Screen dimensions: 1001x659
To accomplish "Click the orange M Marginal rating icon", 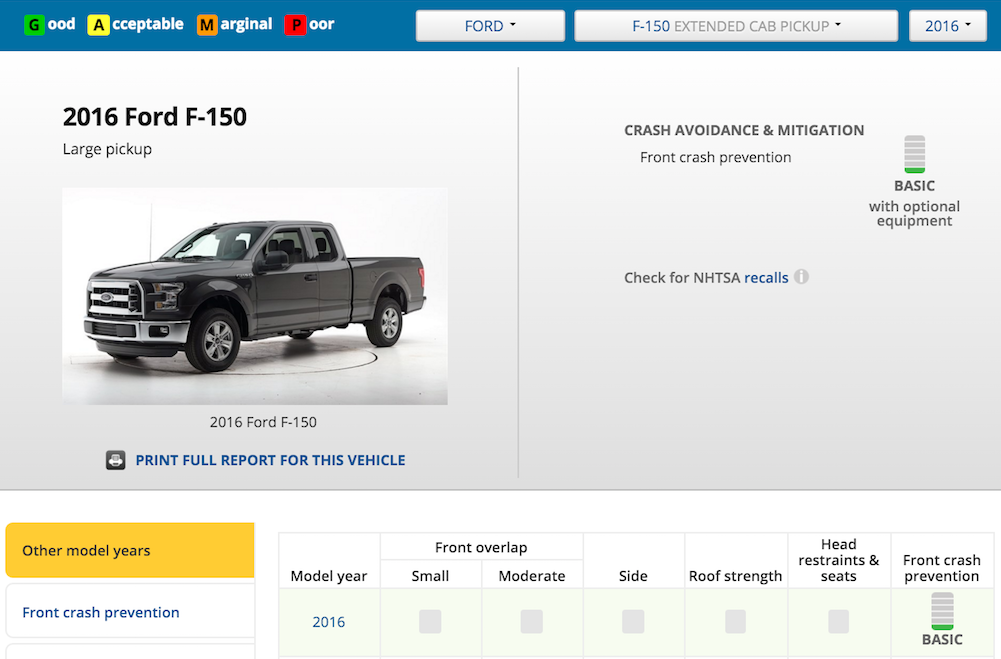I will point(207,26).
